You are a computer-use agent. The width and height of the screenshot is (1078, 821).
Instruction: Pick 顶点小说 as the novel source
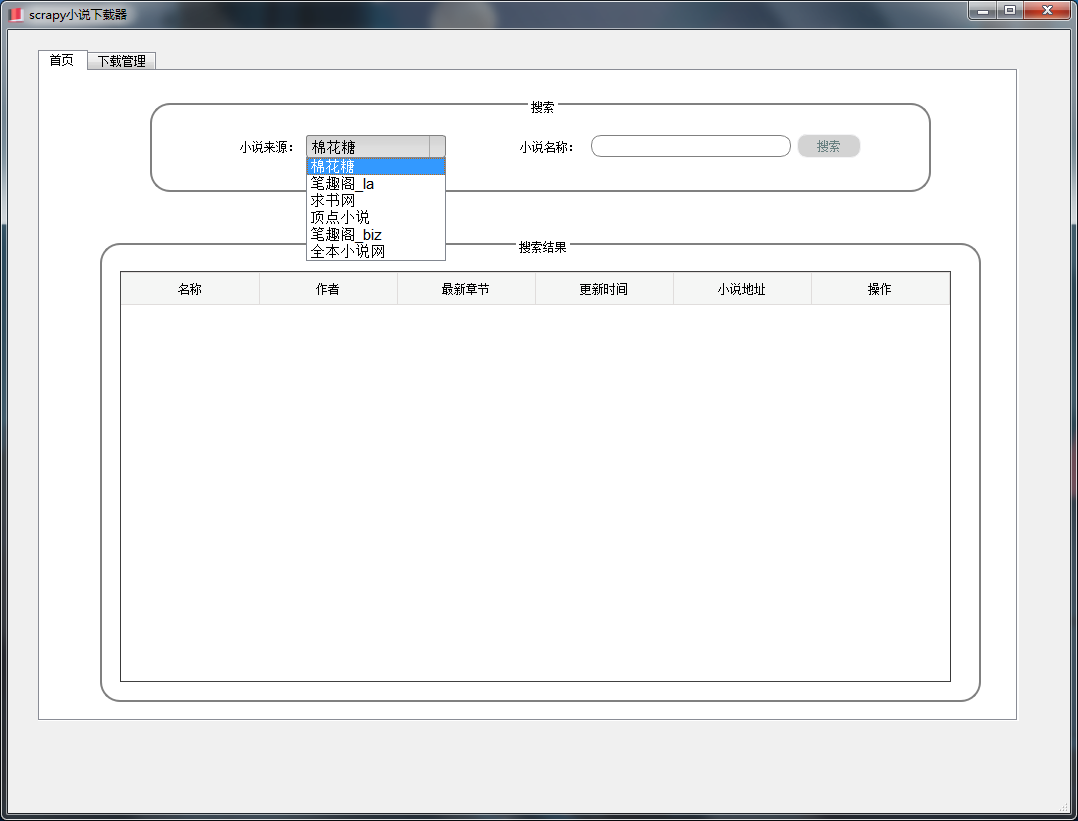(x=375, y=217)
